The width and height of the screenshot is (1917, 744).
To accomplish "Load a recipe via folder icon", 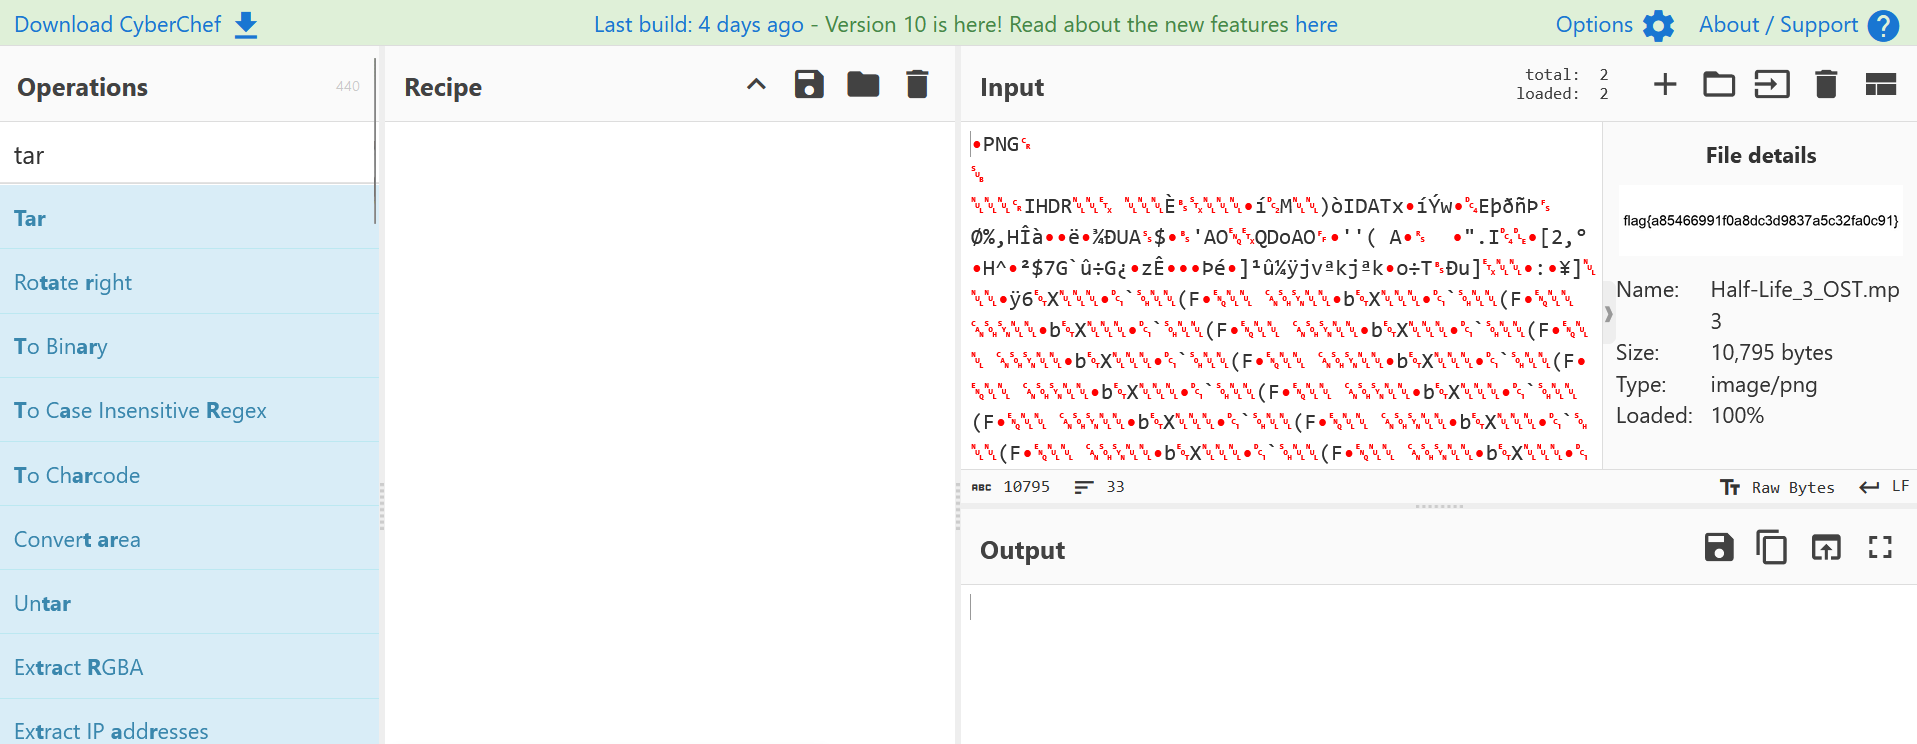I will (x=863, y=85).
